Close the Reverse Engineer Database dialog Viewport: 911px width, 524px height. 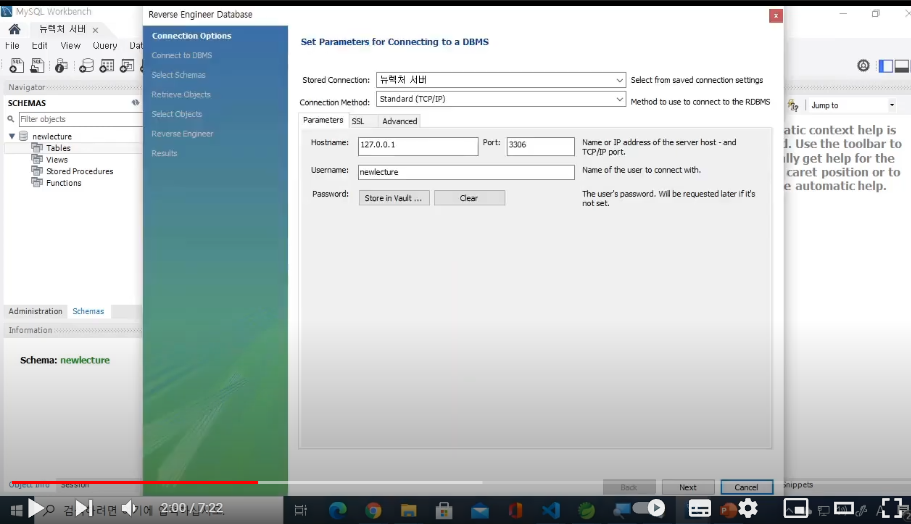[776, 16]
